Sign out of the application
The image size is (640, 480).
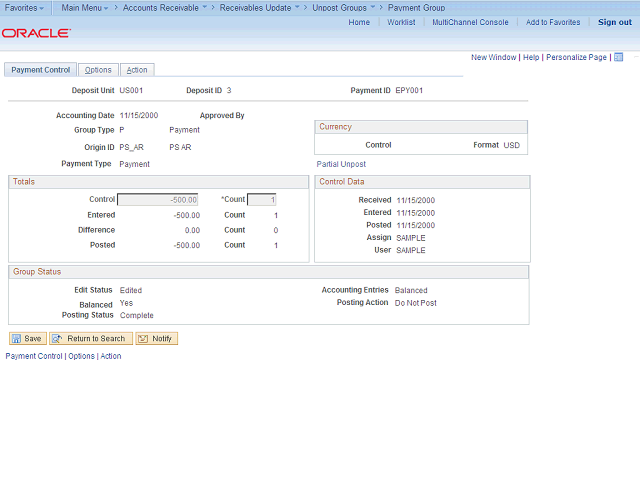click(x=614, y=22)
